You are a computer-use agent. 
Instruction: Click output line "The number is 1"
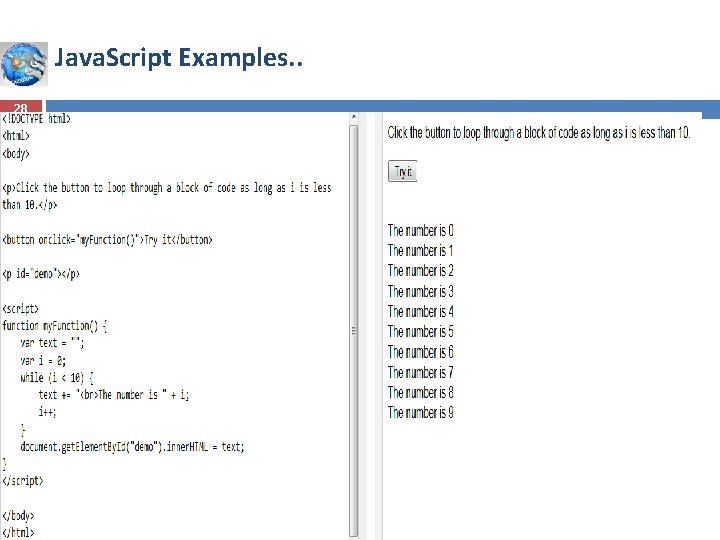[x=421, y=250]
